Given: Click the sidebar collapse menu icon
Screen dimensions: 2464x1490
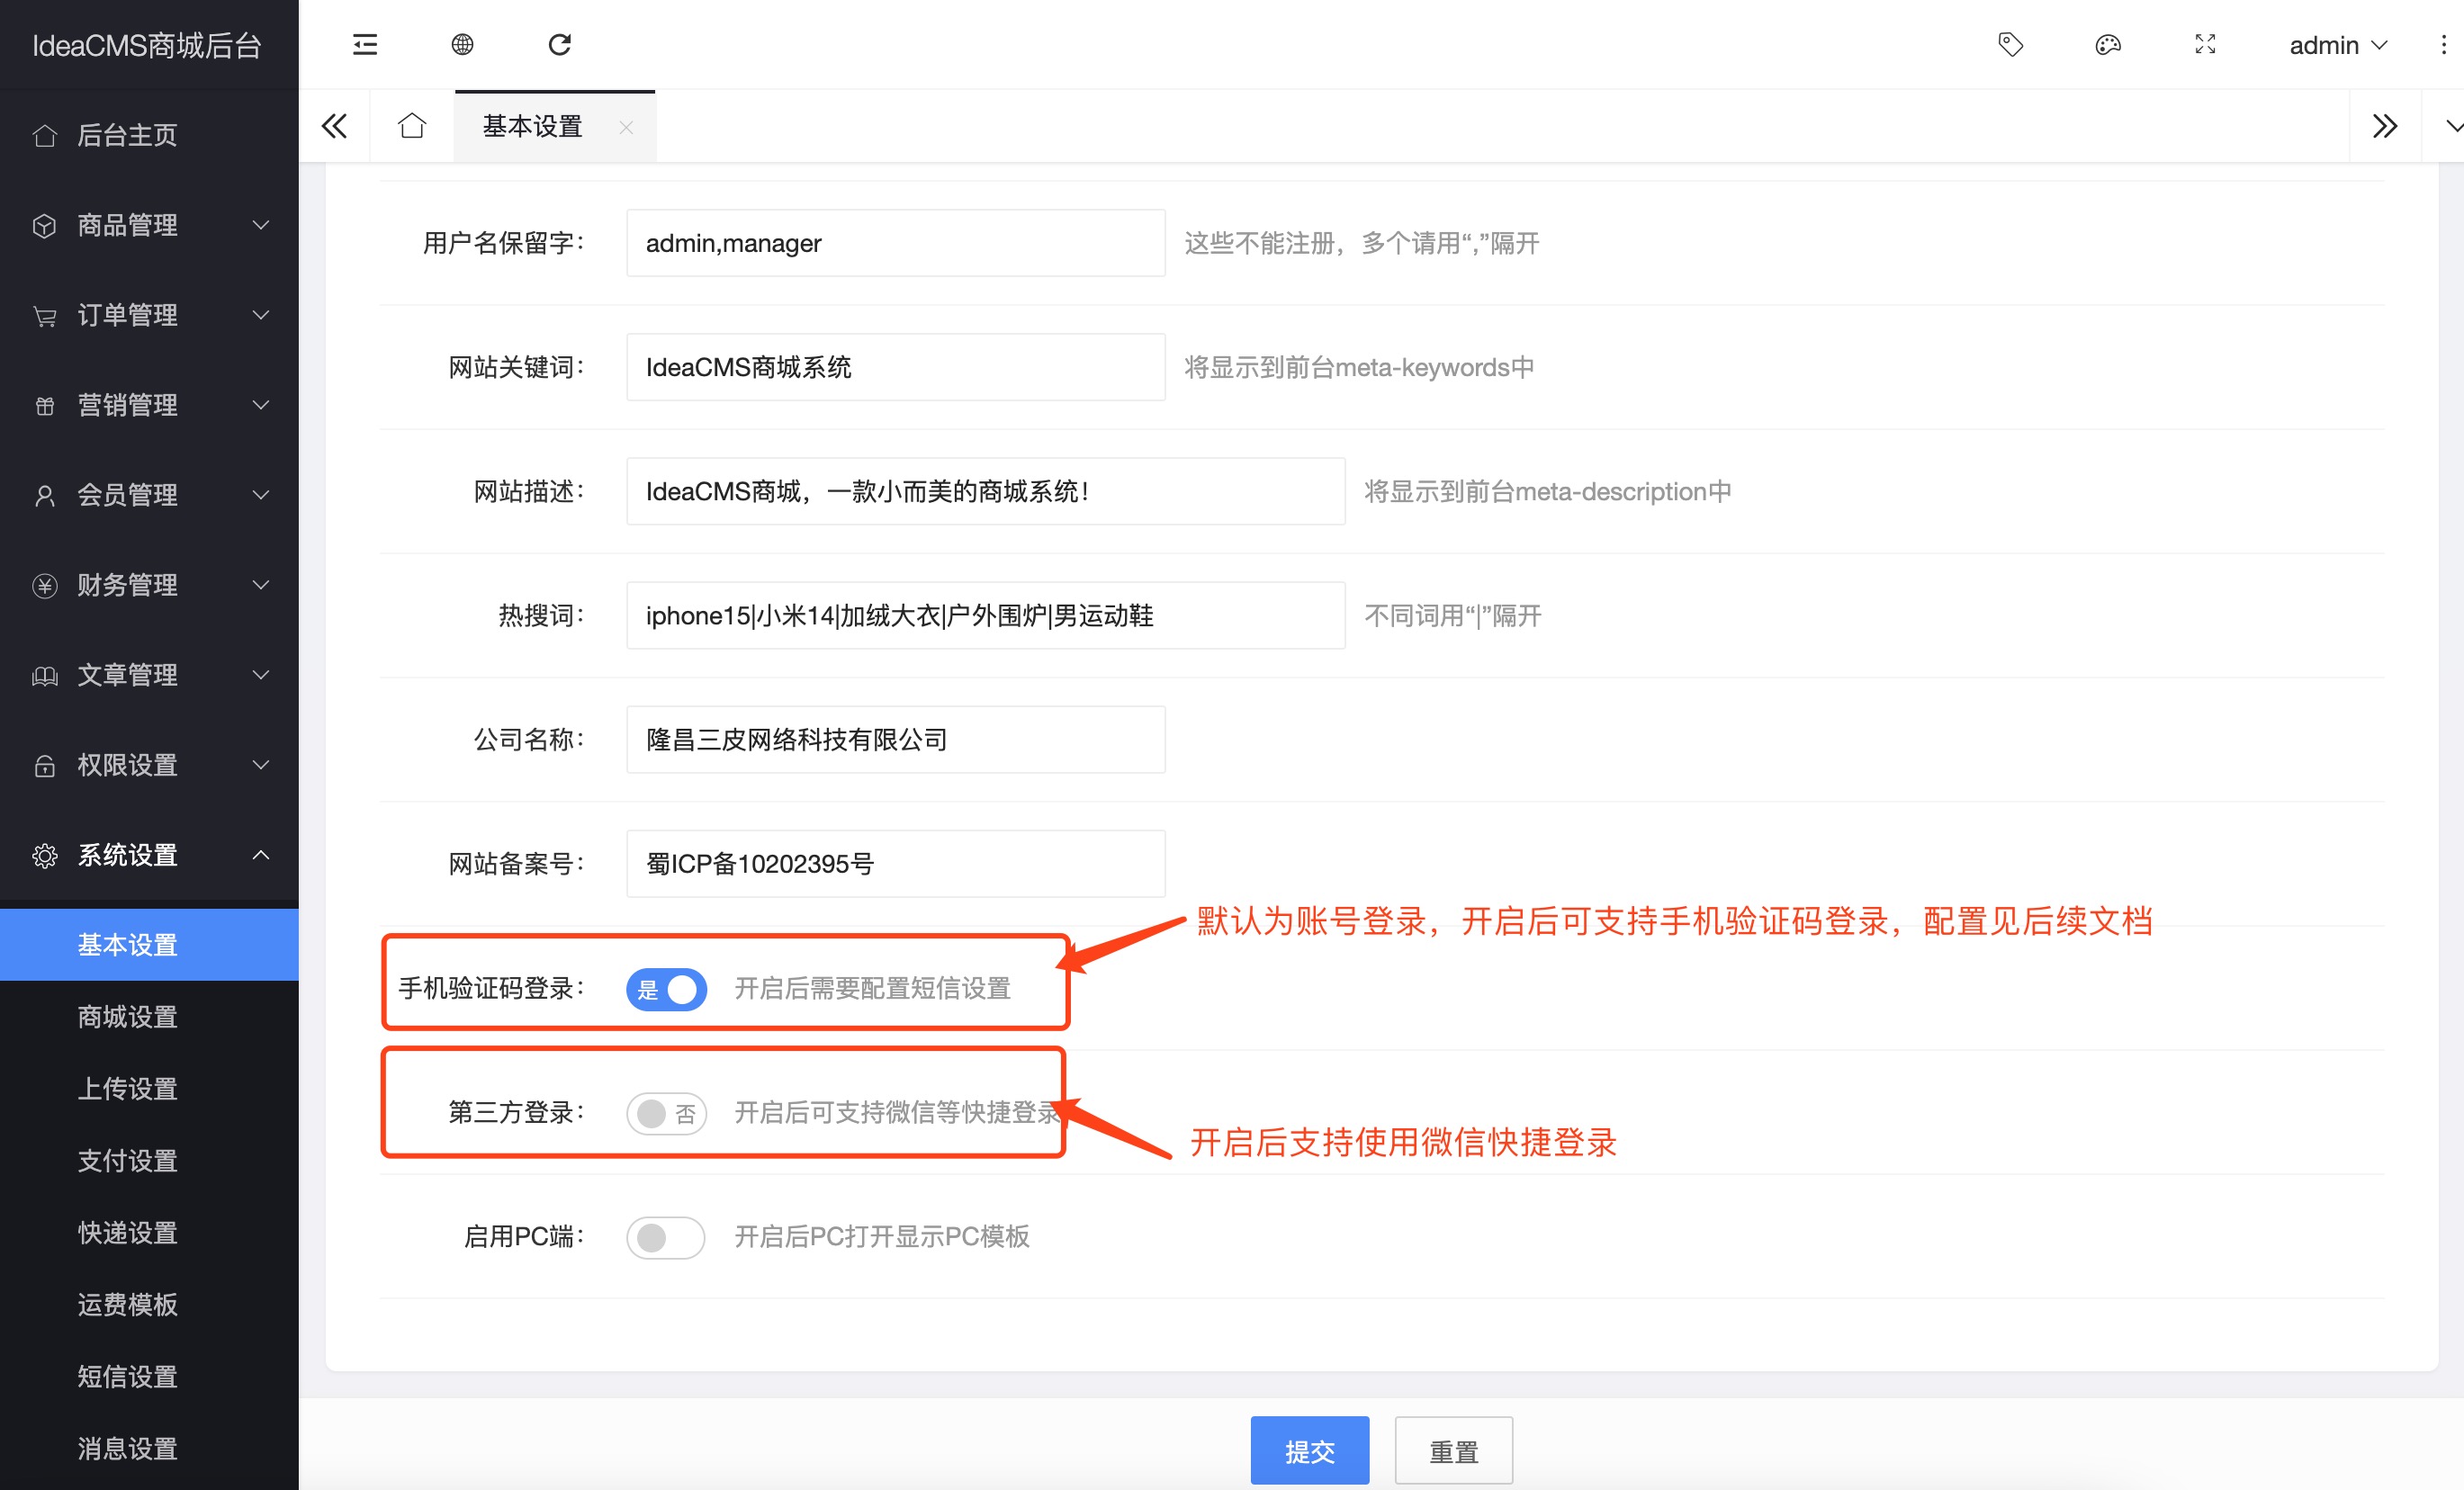Looking at the screenshot, I should [x=365, y=44].
